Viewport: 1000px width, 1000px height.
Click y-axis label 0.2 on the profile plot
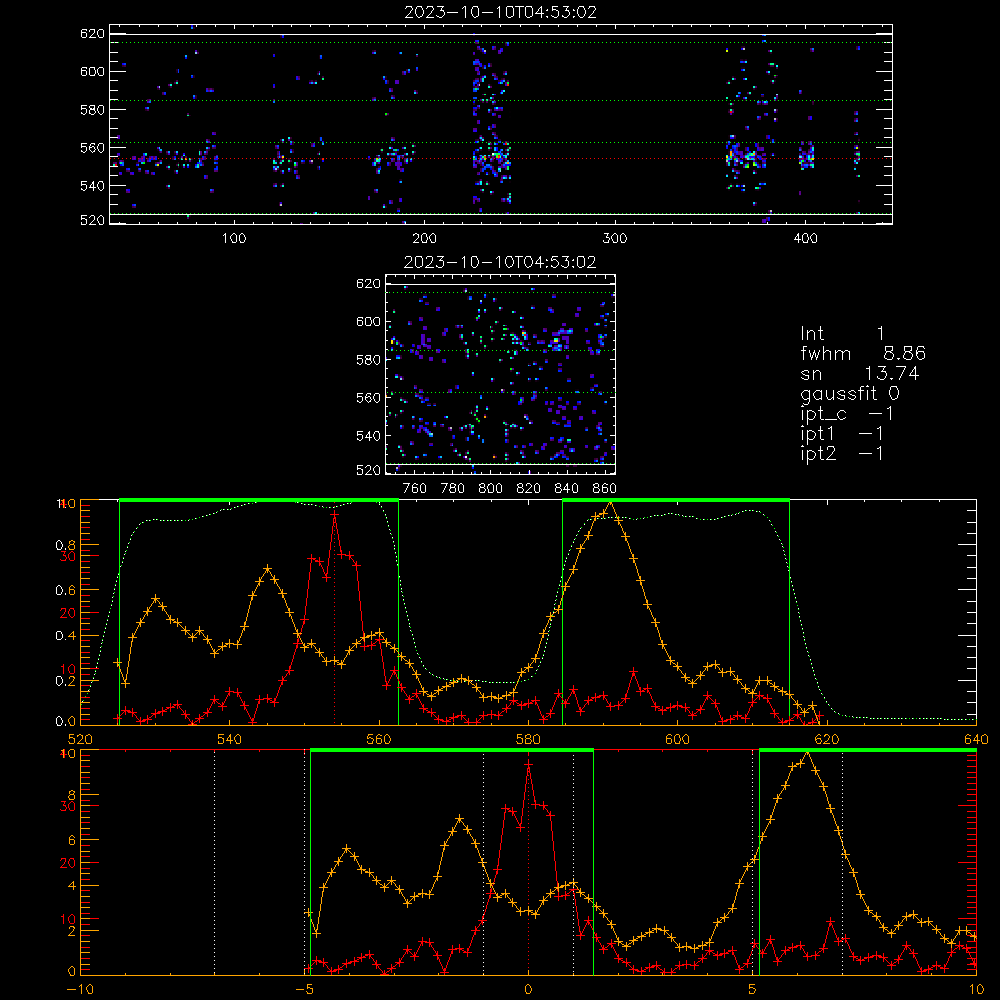click(66, 681)
